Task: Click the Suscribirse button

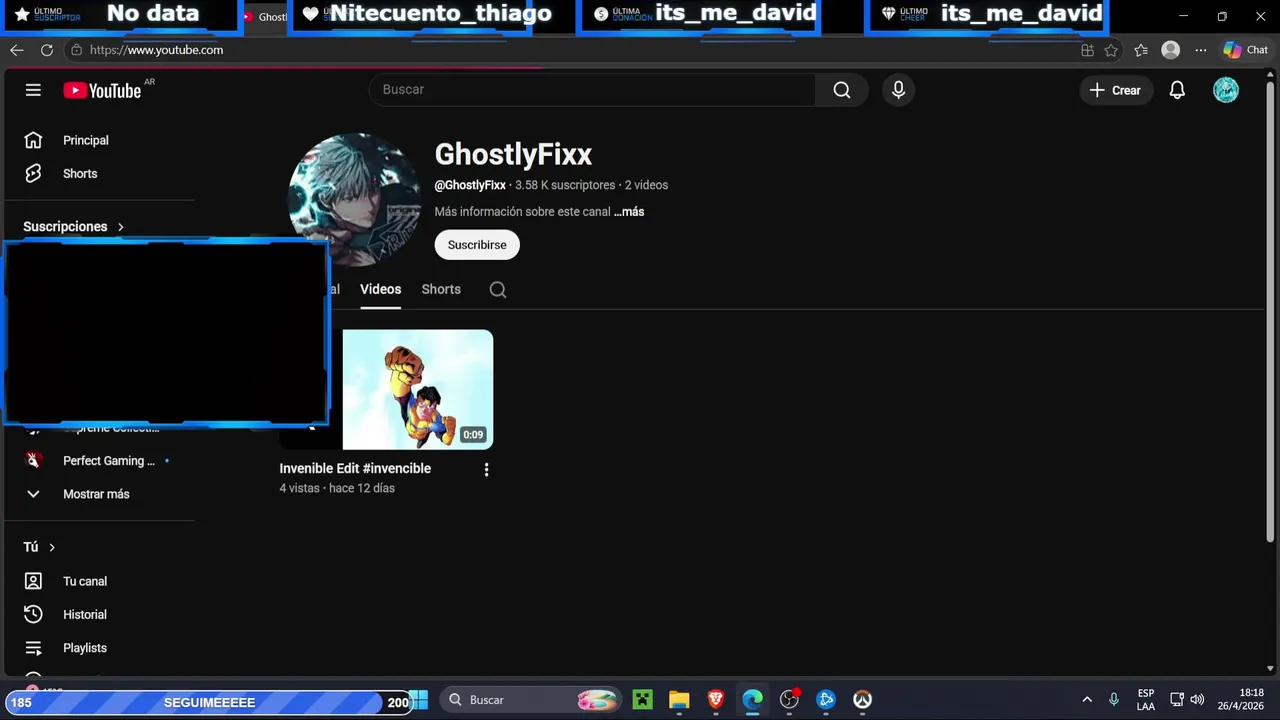Action: click(x=477, y=245)
